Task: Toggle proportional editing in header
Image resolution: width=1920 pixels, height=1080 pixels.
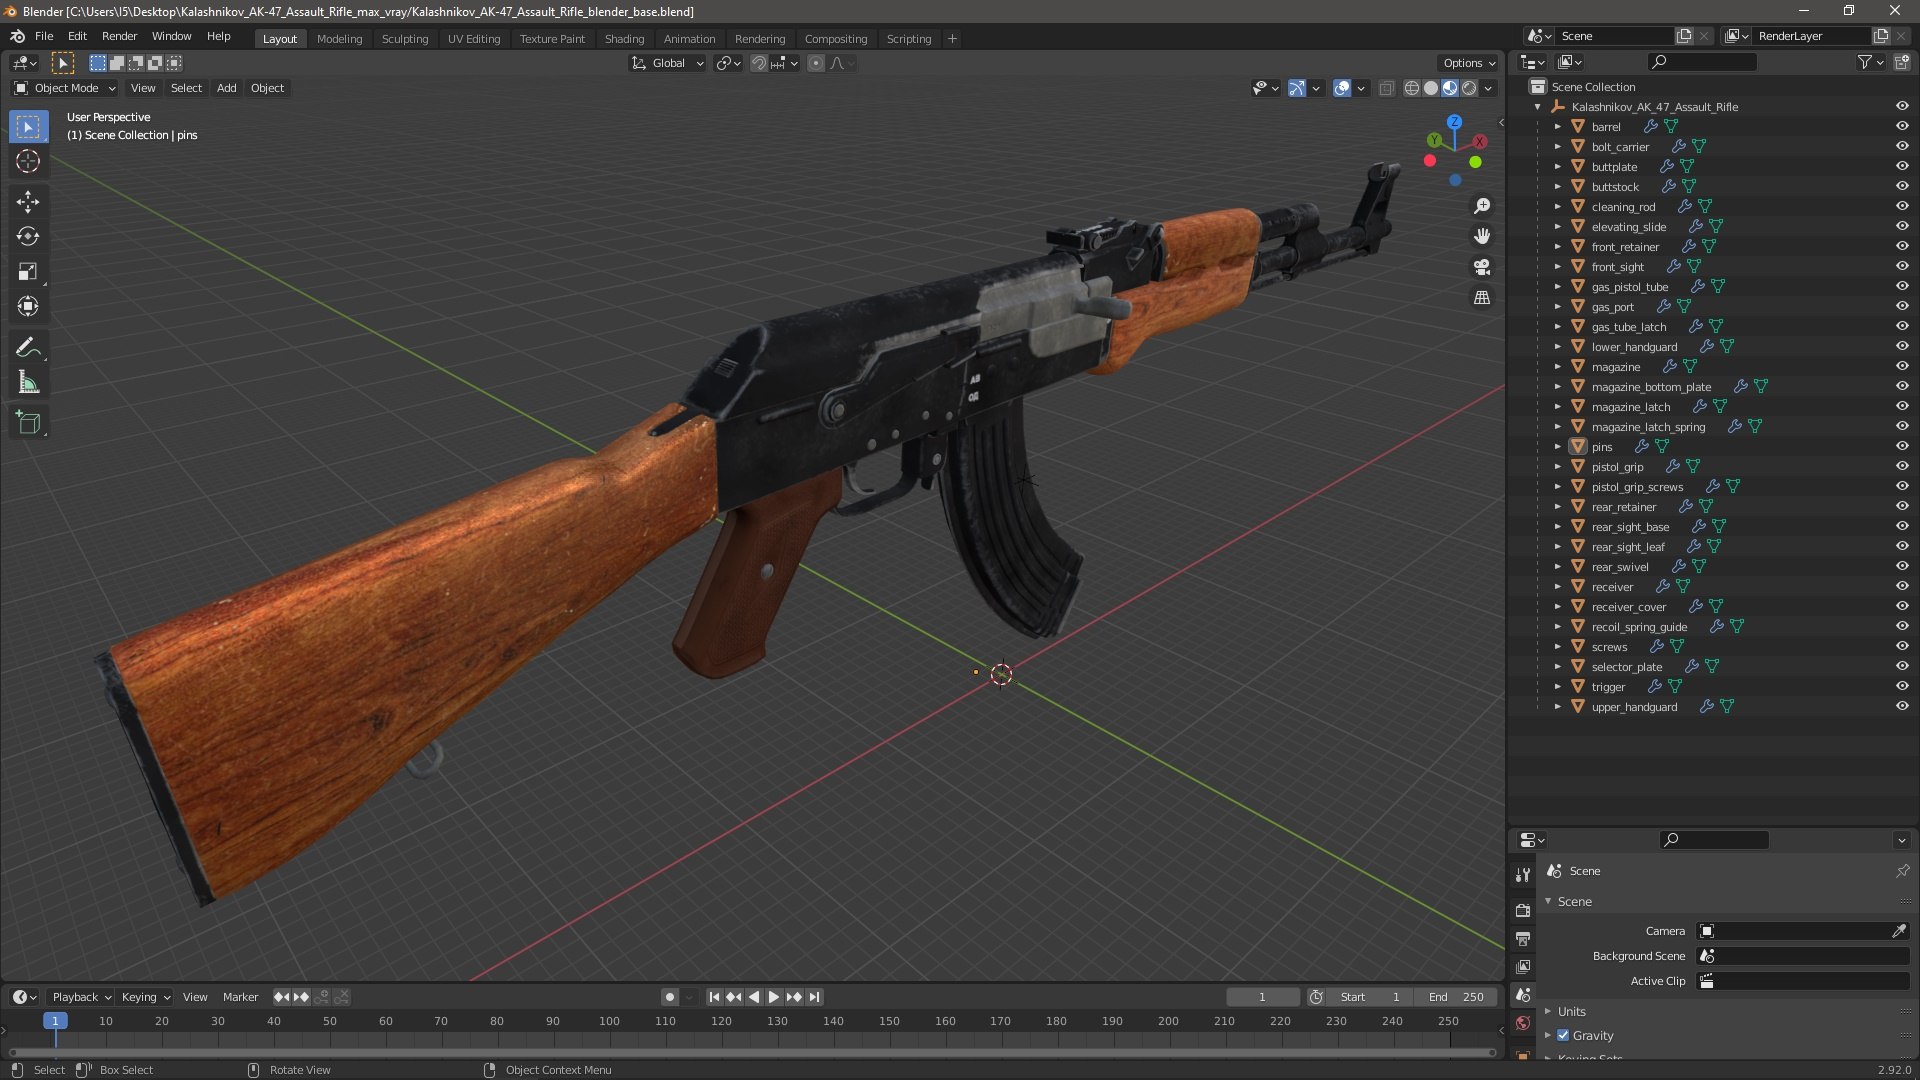Action: click(816, 63)
